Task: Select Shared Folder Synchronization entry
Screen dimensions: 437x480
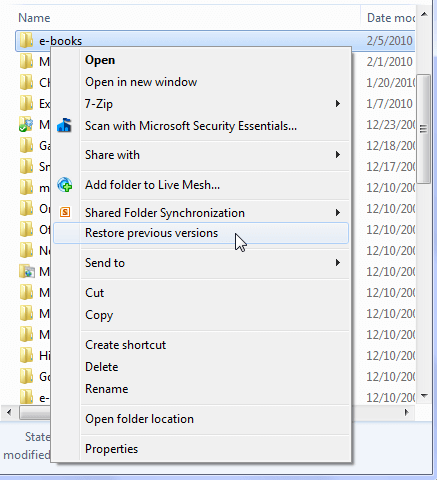Action: point(201,213)
